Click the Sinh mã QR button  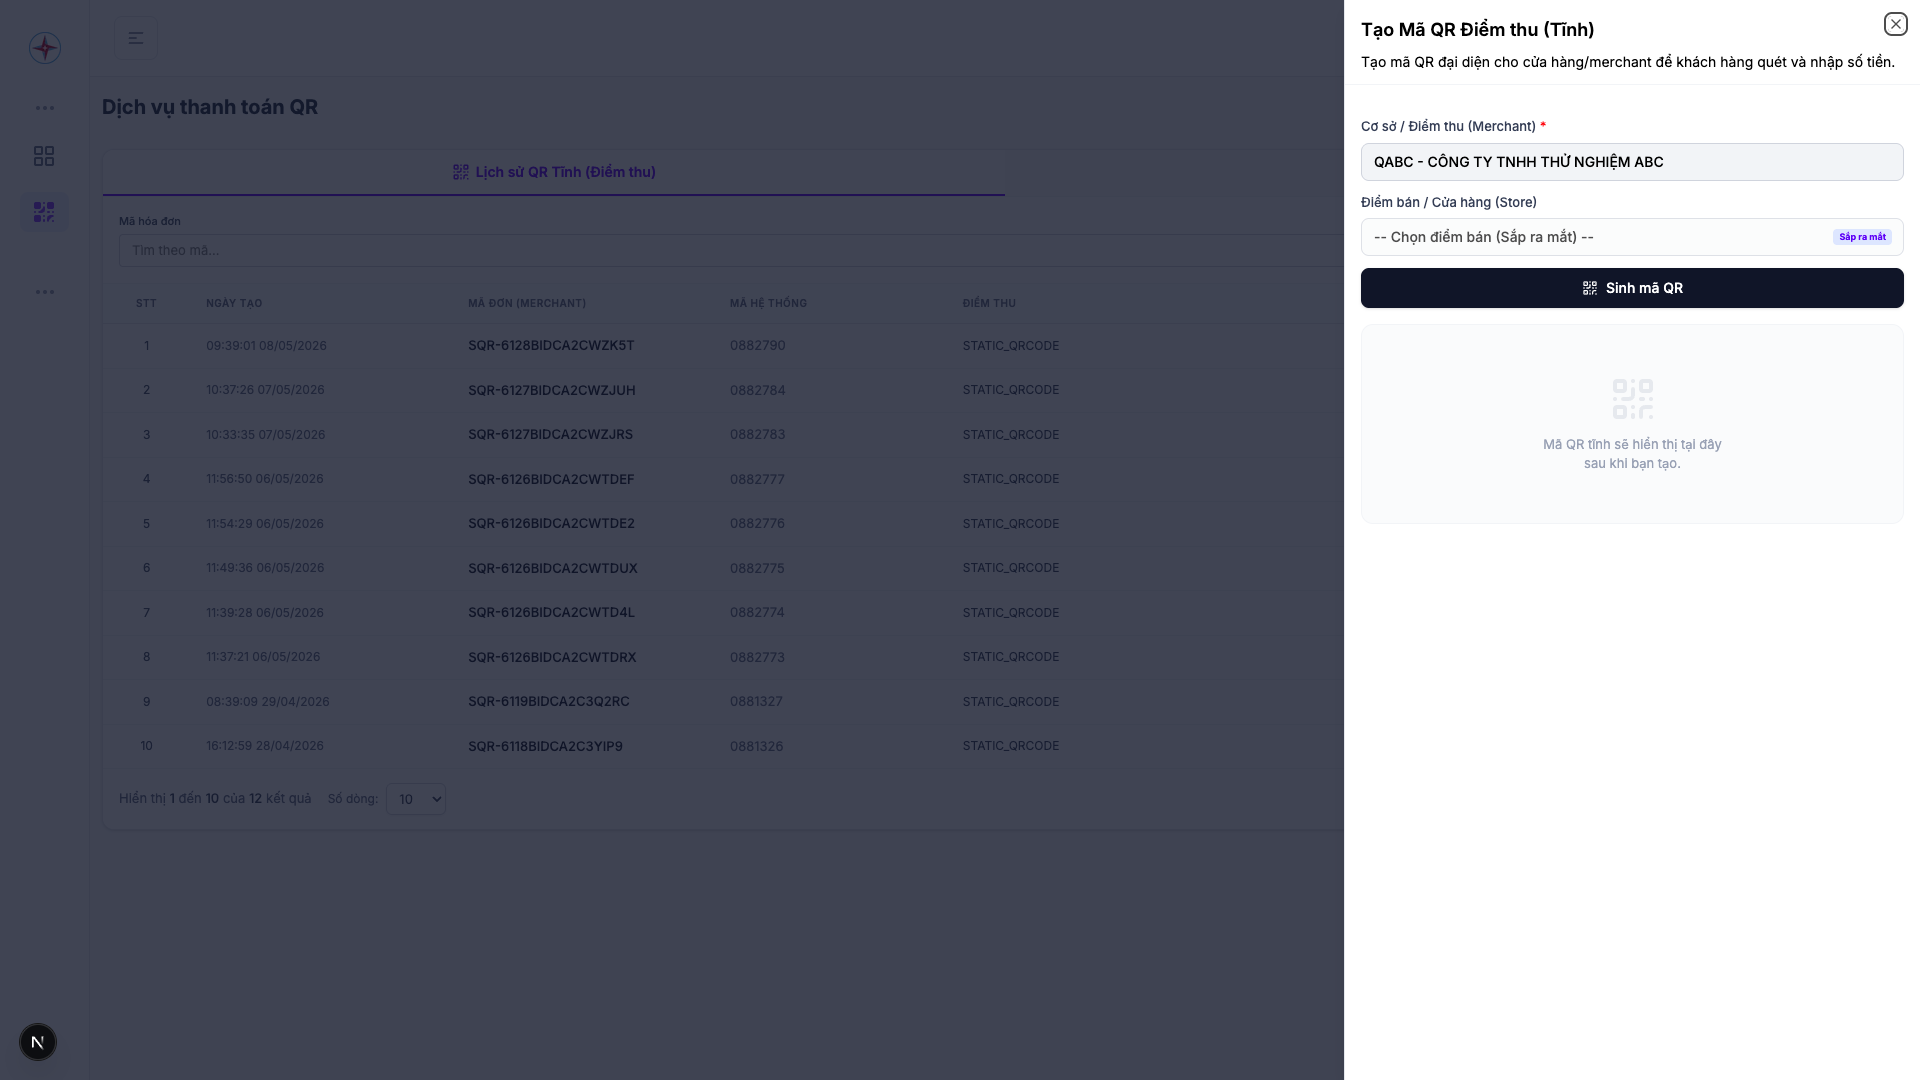click(1632, 288)
